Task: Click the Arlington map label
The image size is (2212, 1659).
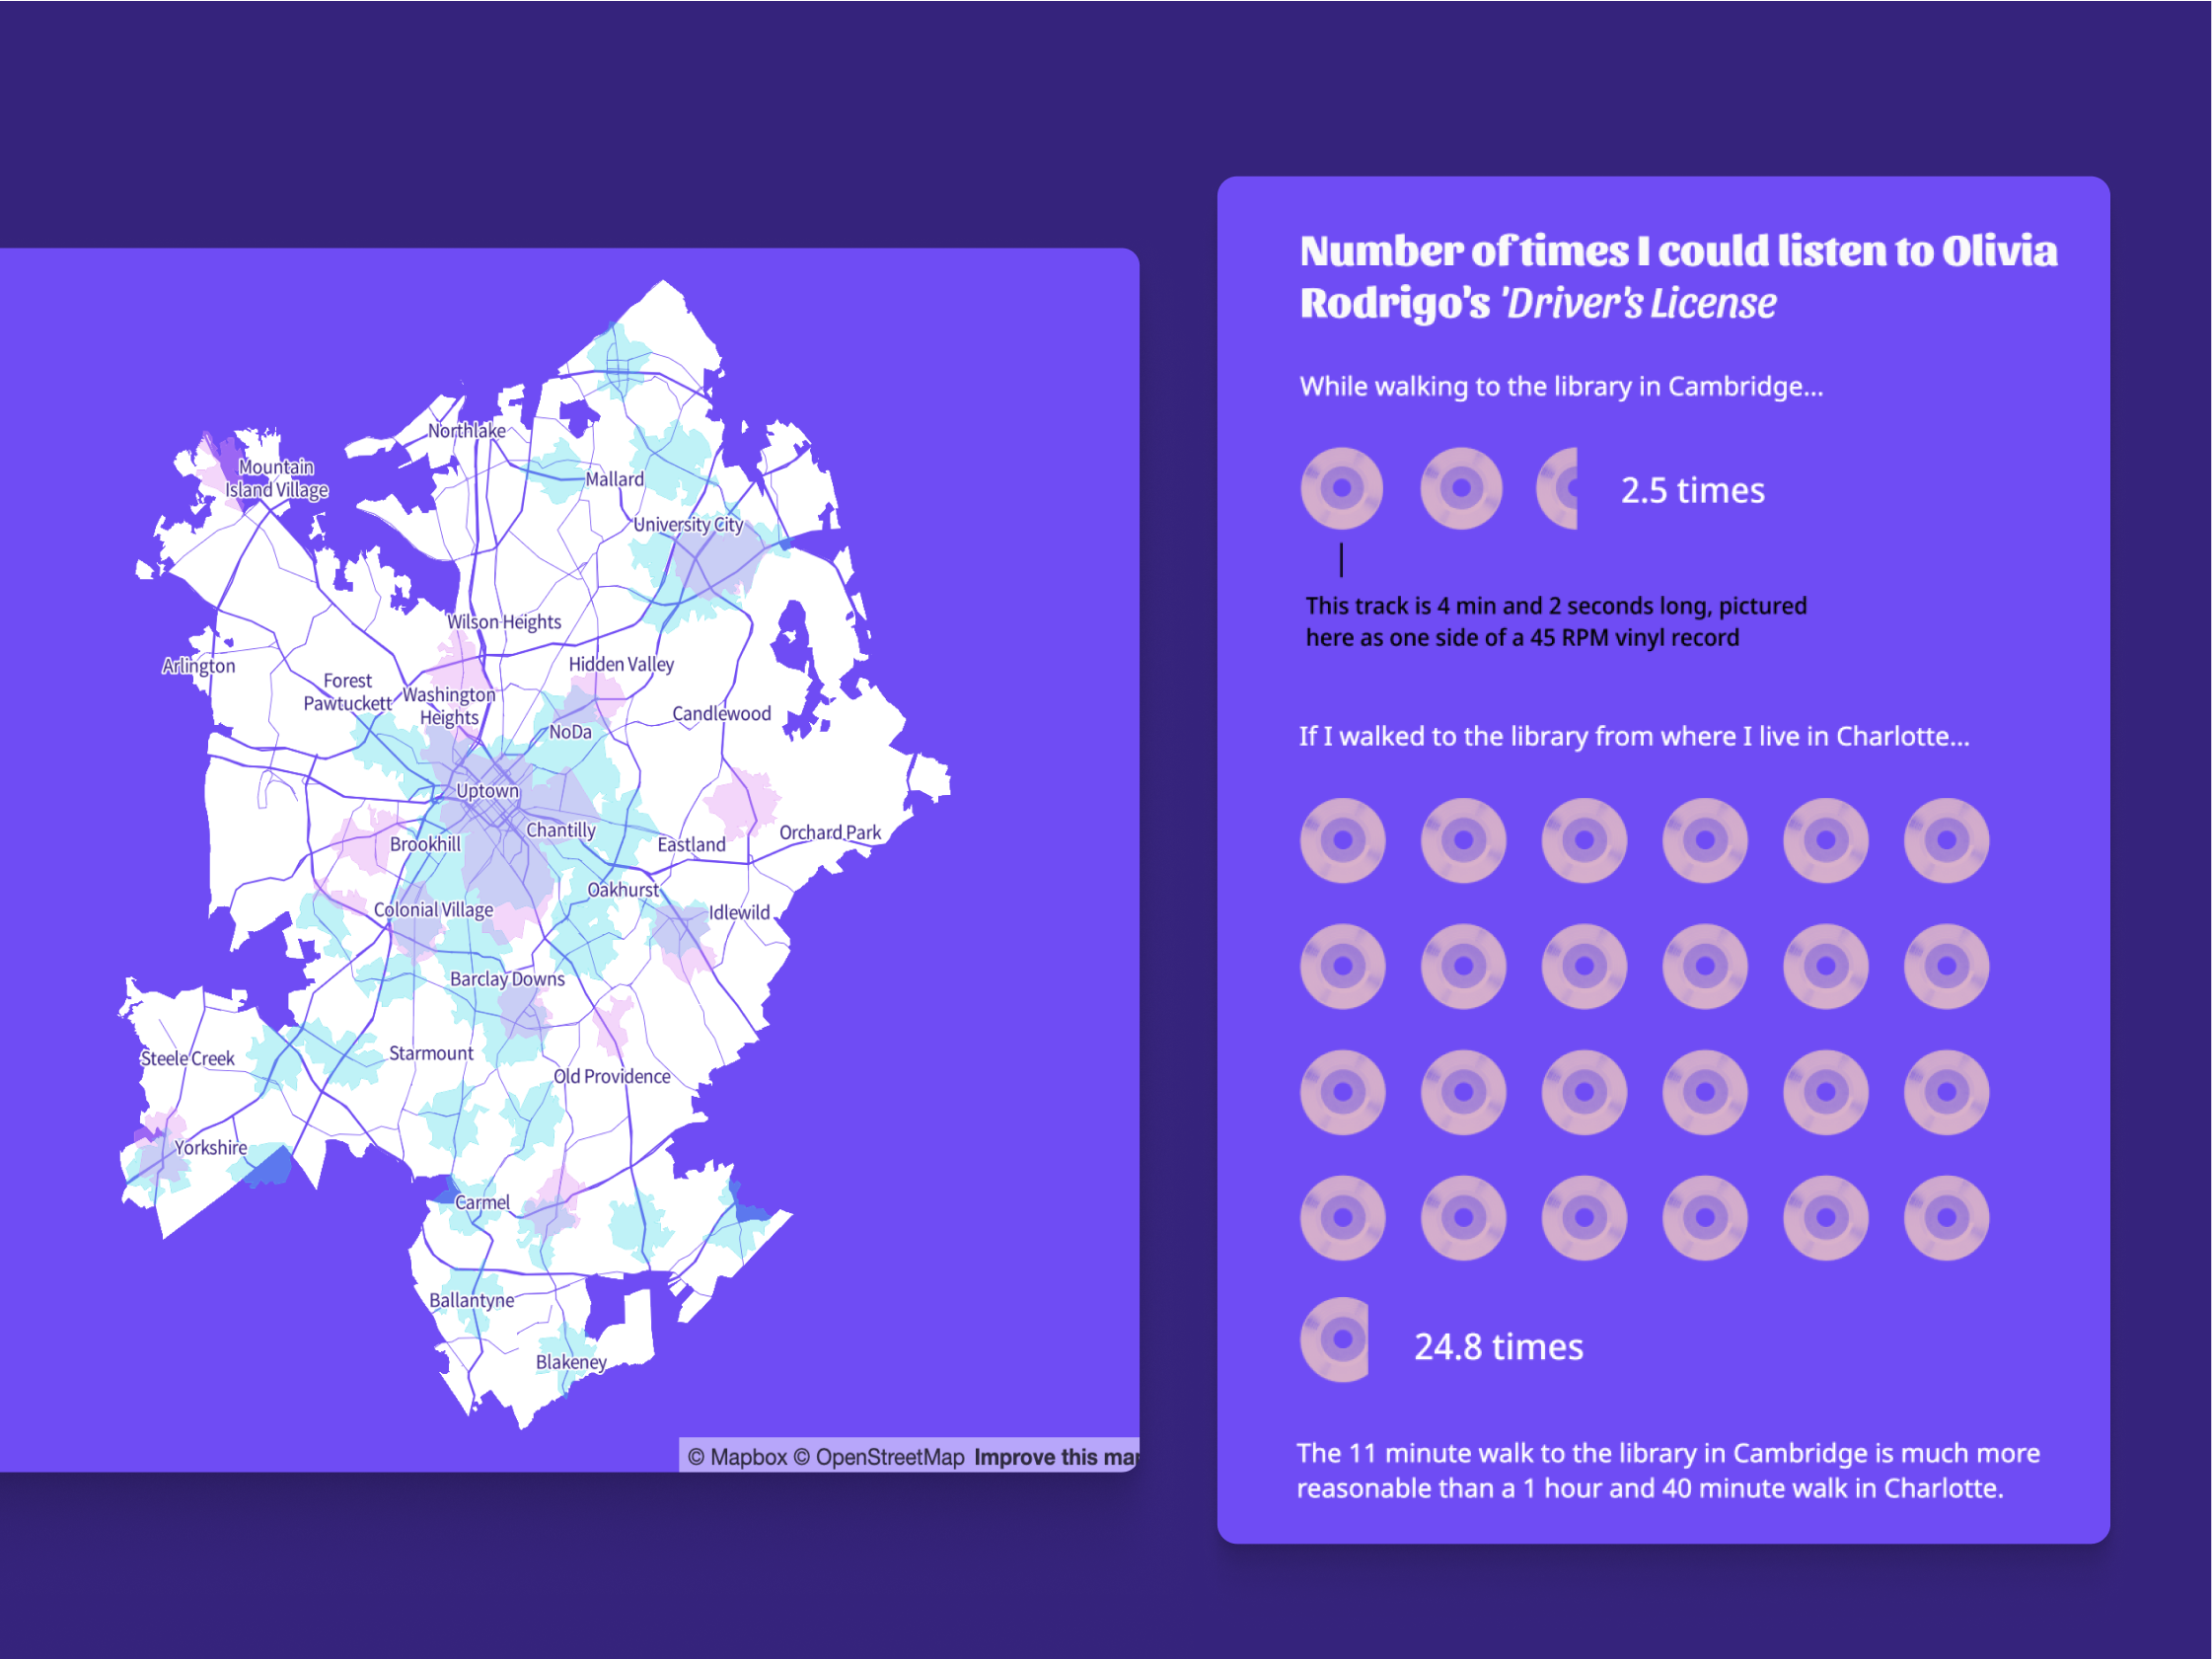Action: click(199, 666)
